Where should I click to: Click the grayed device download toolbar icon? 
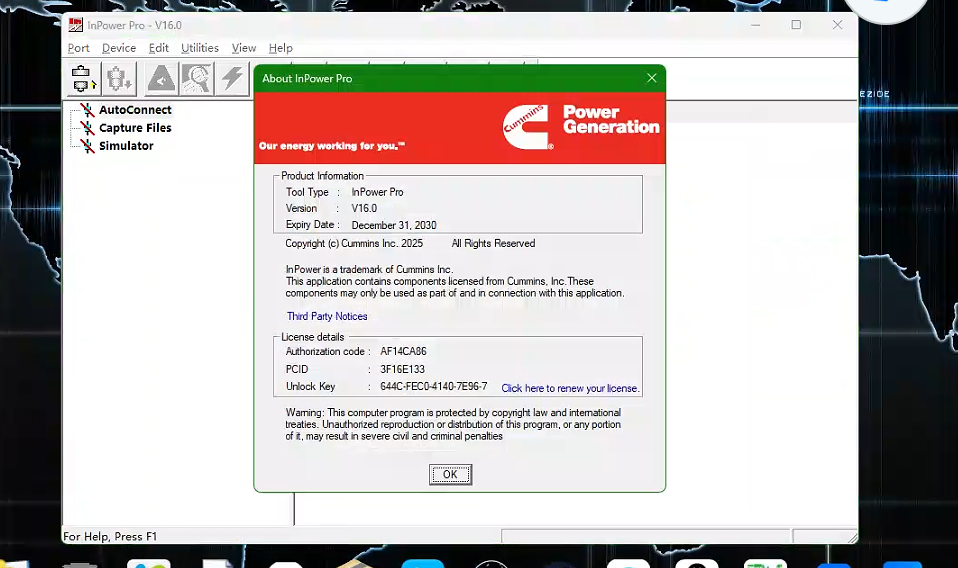119,78
